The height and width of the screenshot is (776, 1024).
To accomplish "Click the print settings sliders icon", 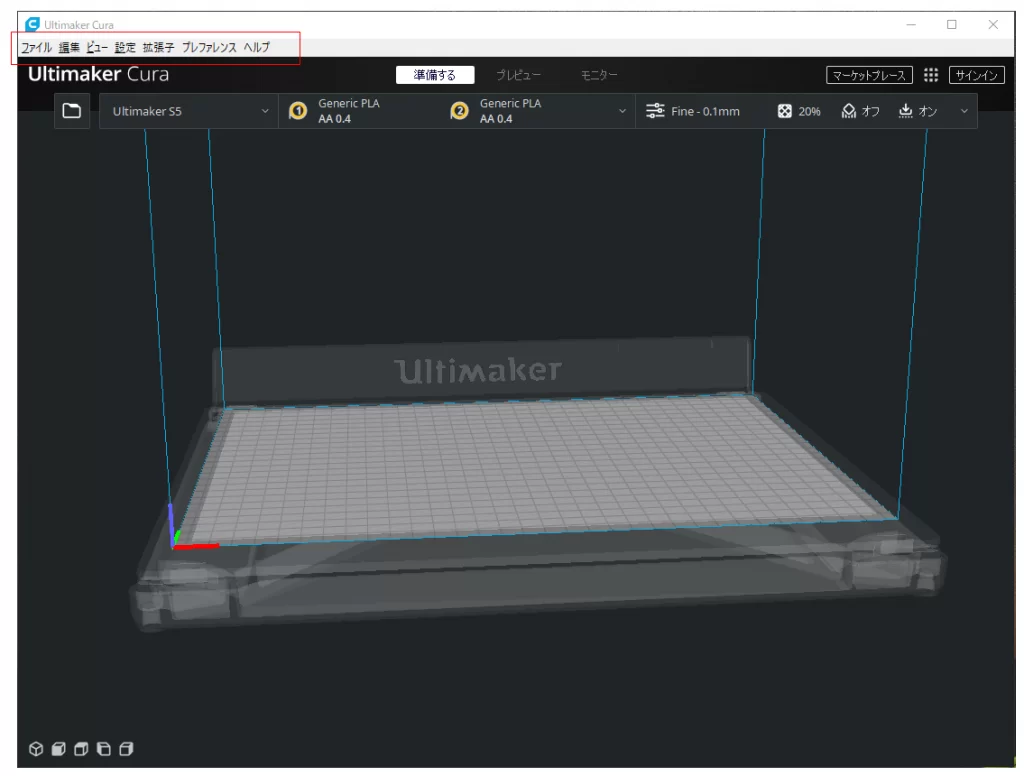I will [x=655, y=111].
